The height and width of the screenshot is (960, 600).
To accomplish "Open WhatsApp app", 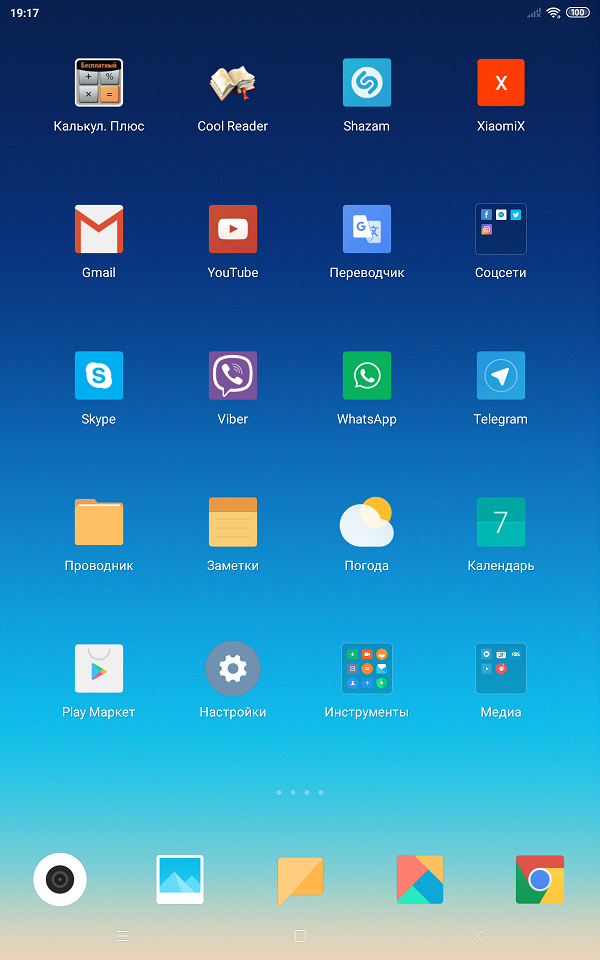I will (x=367, y=375).
